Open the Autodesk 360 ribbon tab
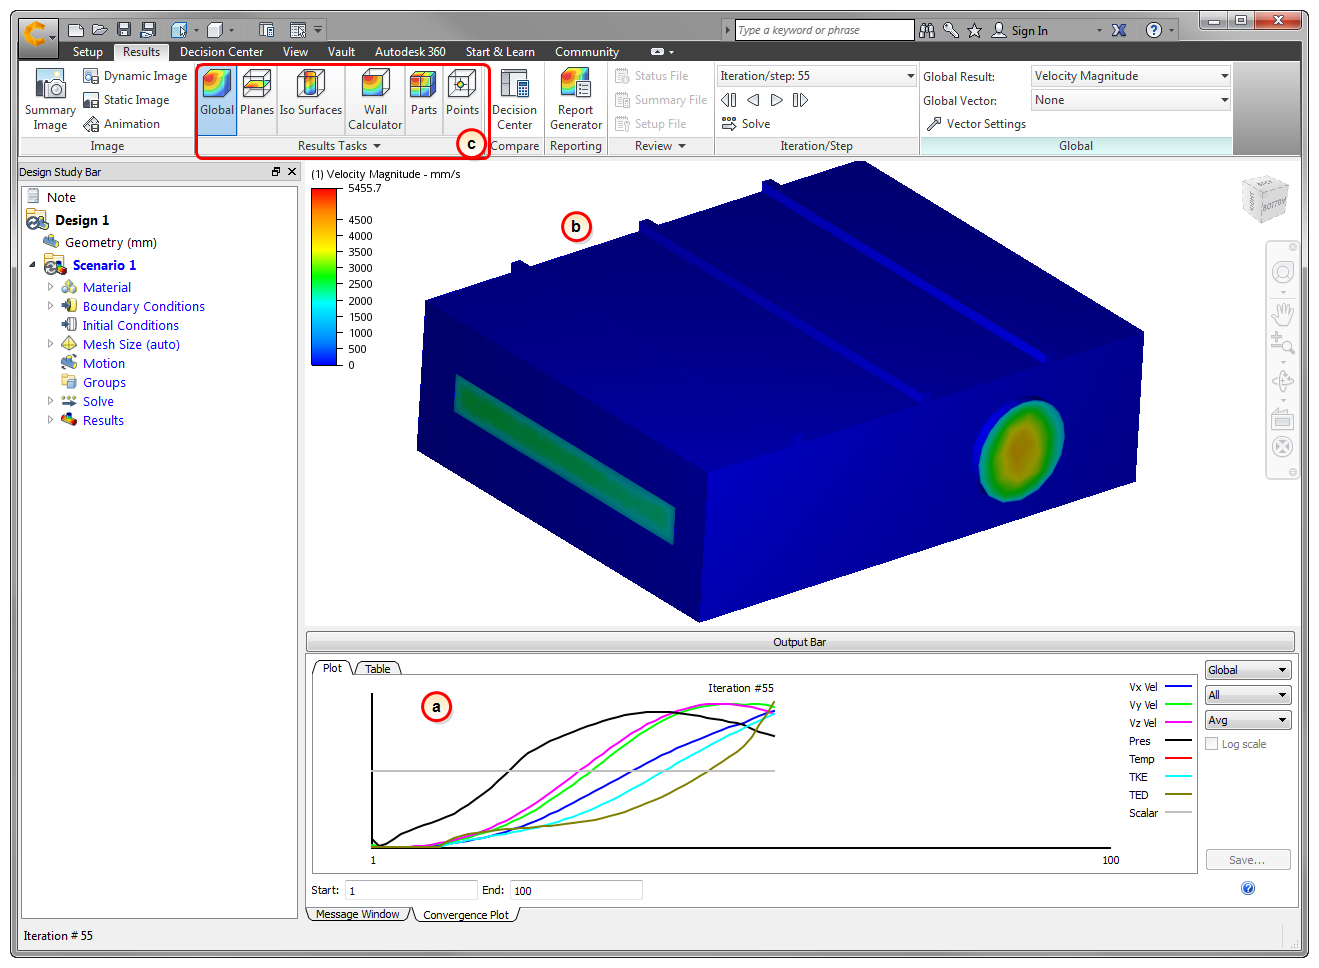Viewport: 1319px width, 968px height. point(410,52)
